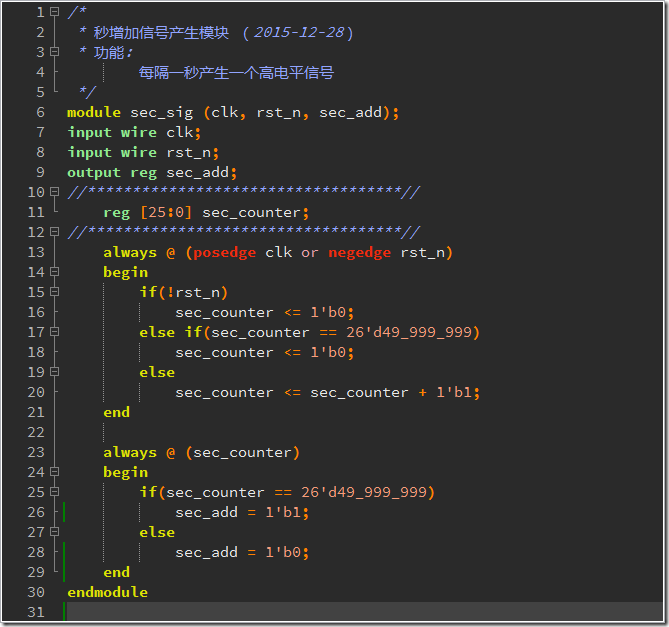669x627 pixels.
Task: Click 'sec_counter' in the reg declaration
Action: point(251,212)
